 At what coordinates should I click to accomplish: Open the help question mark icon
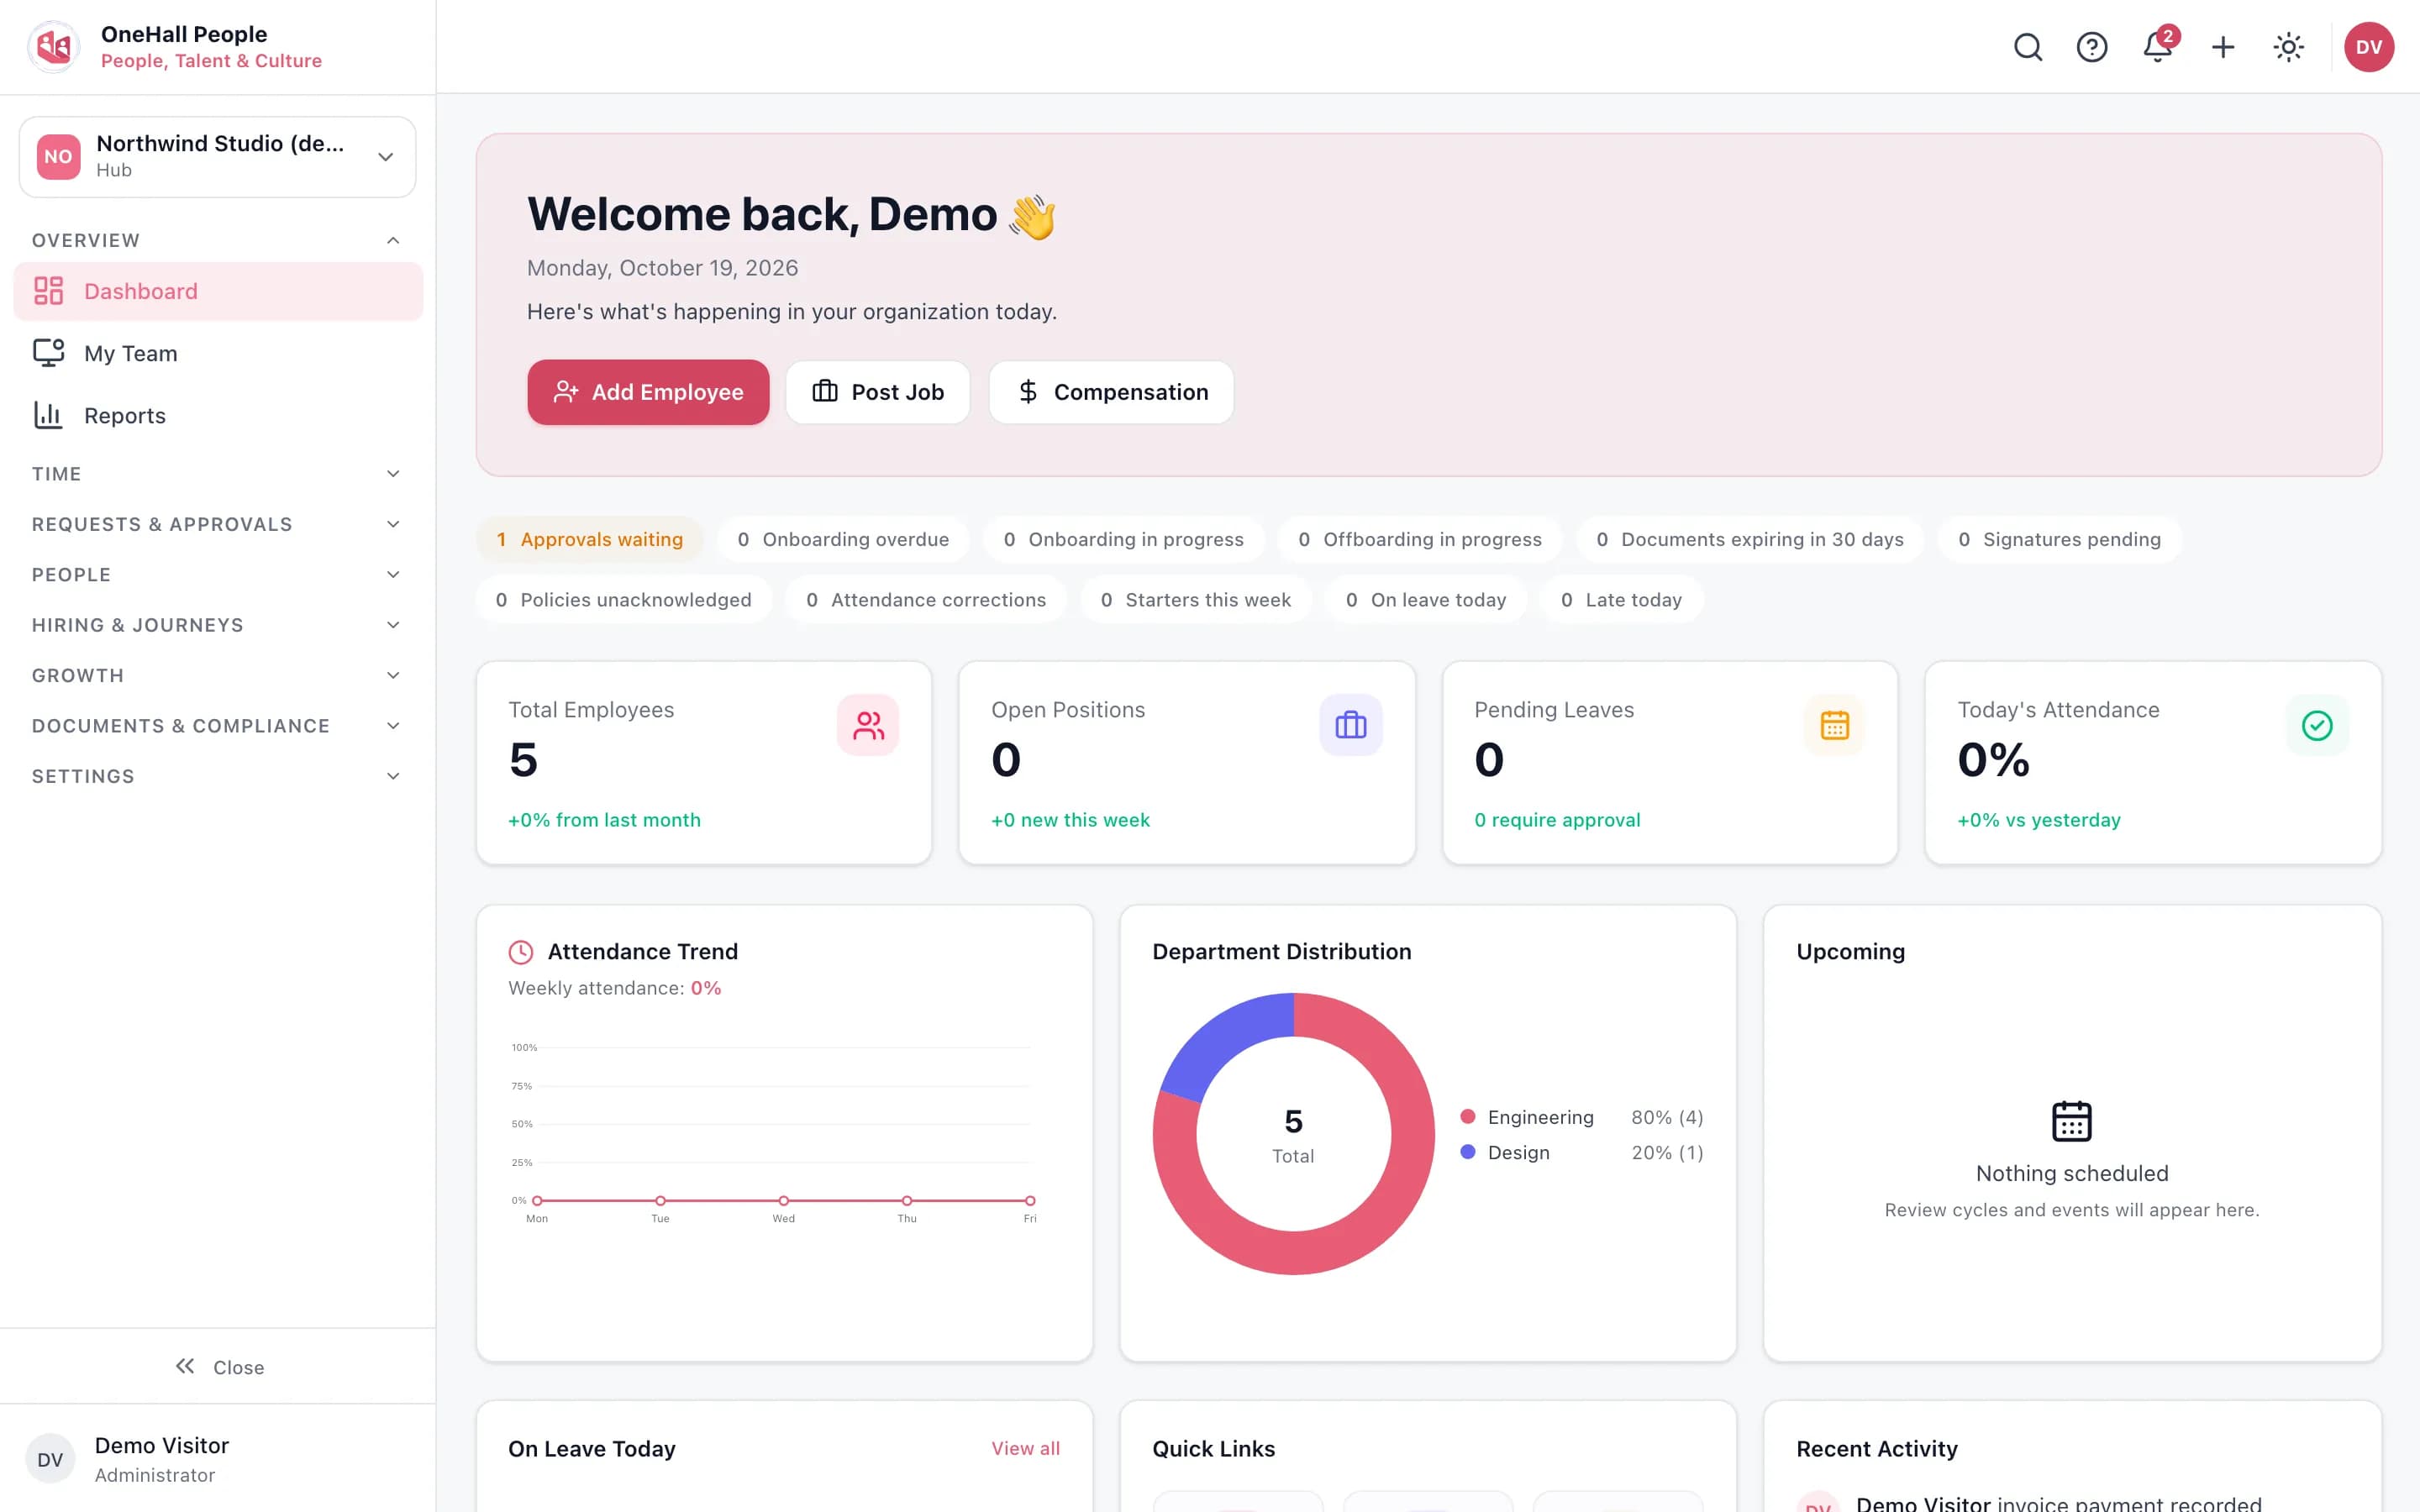tap(2091, 47)
